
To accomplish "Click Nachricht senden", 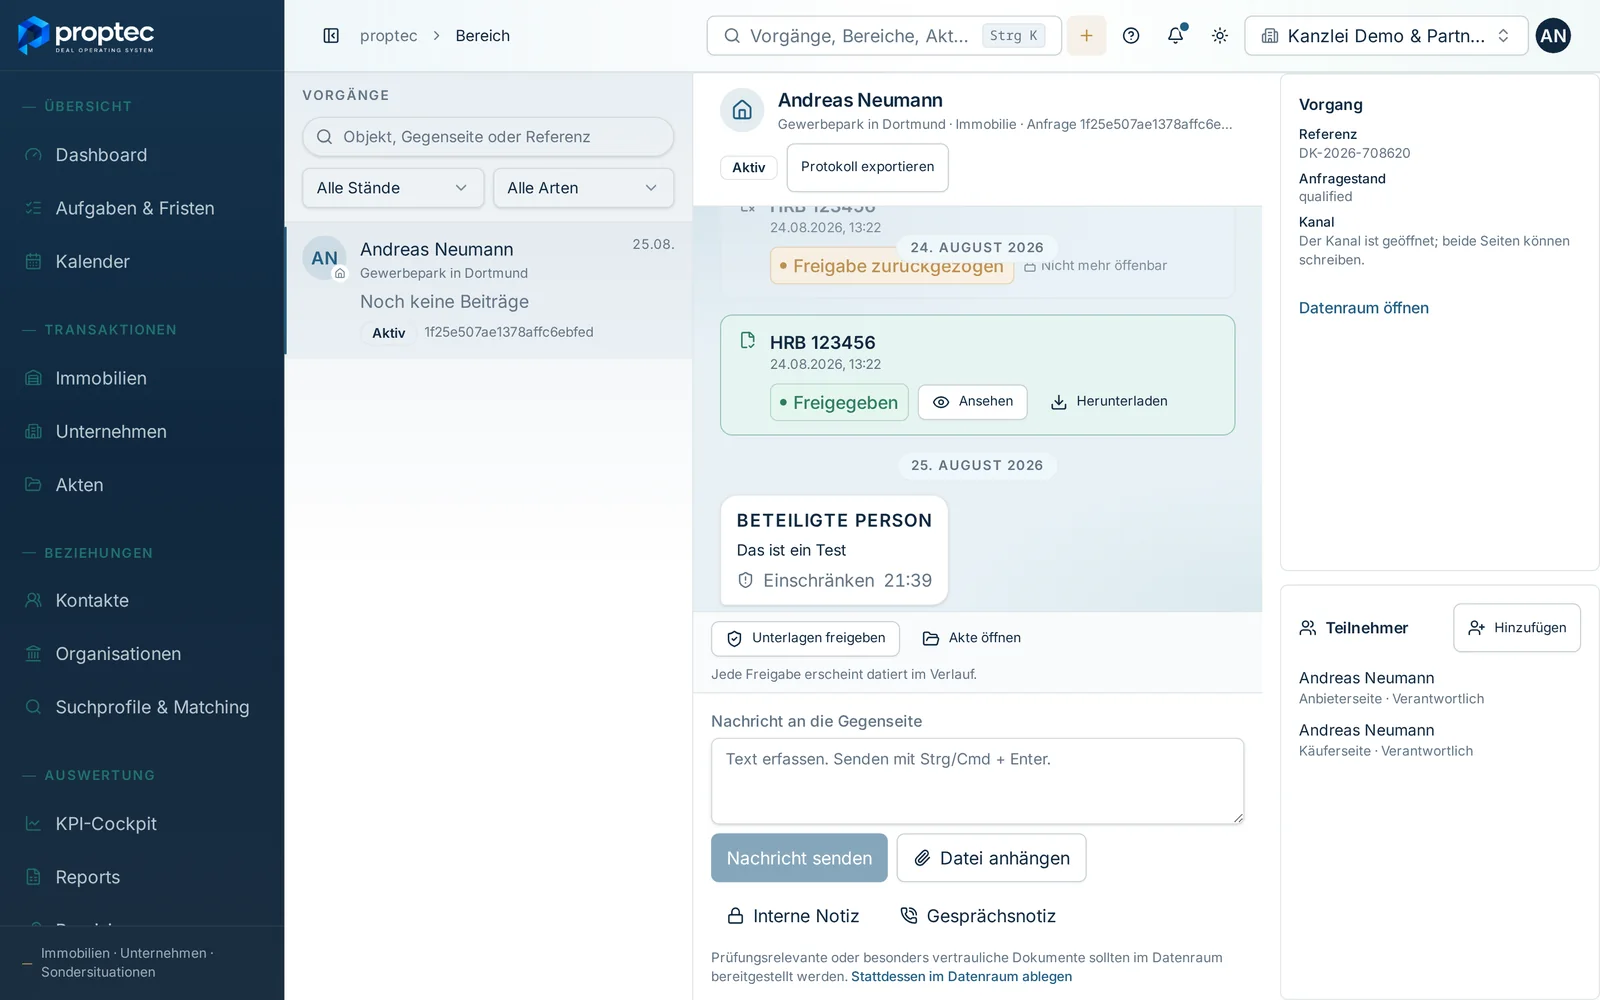I will (x=799, y=858).
